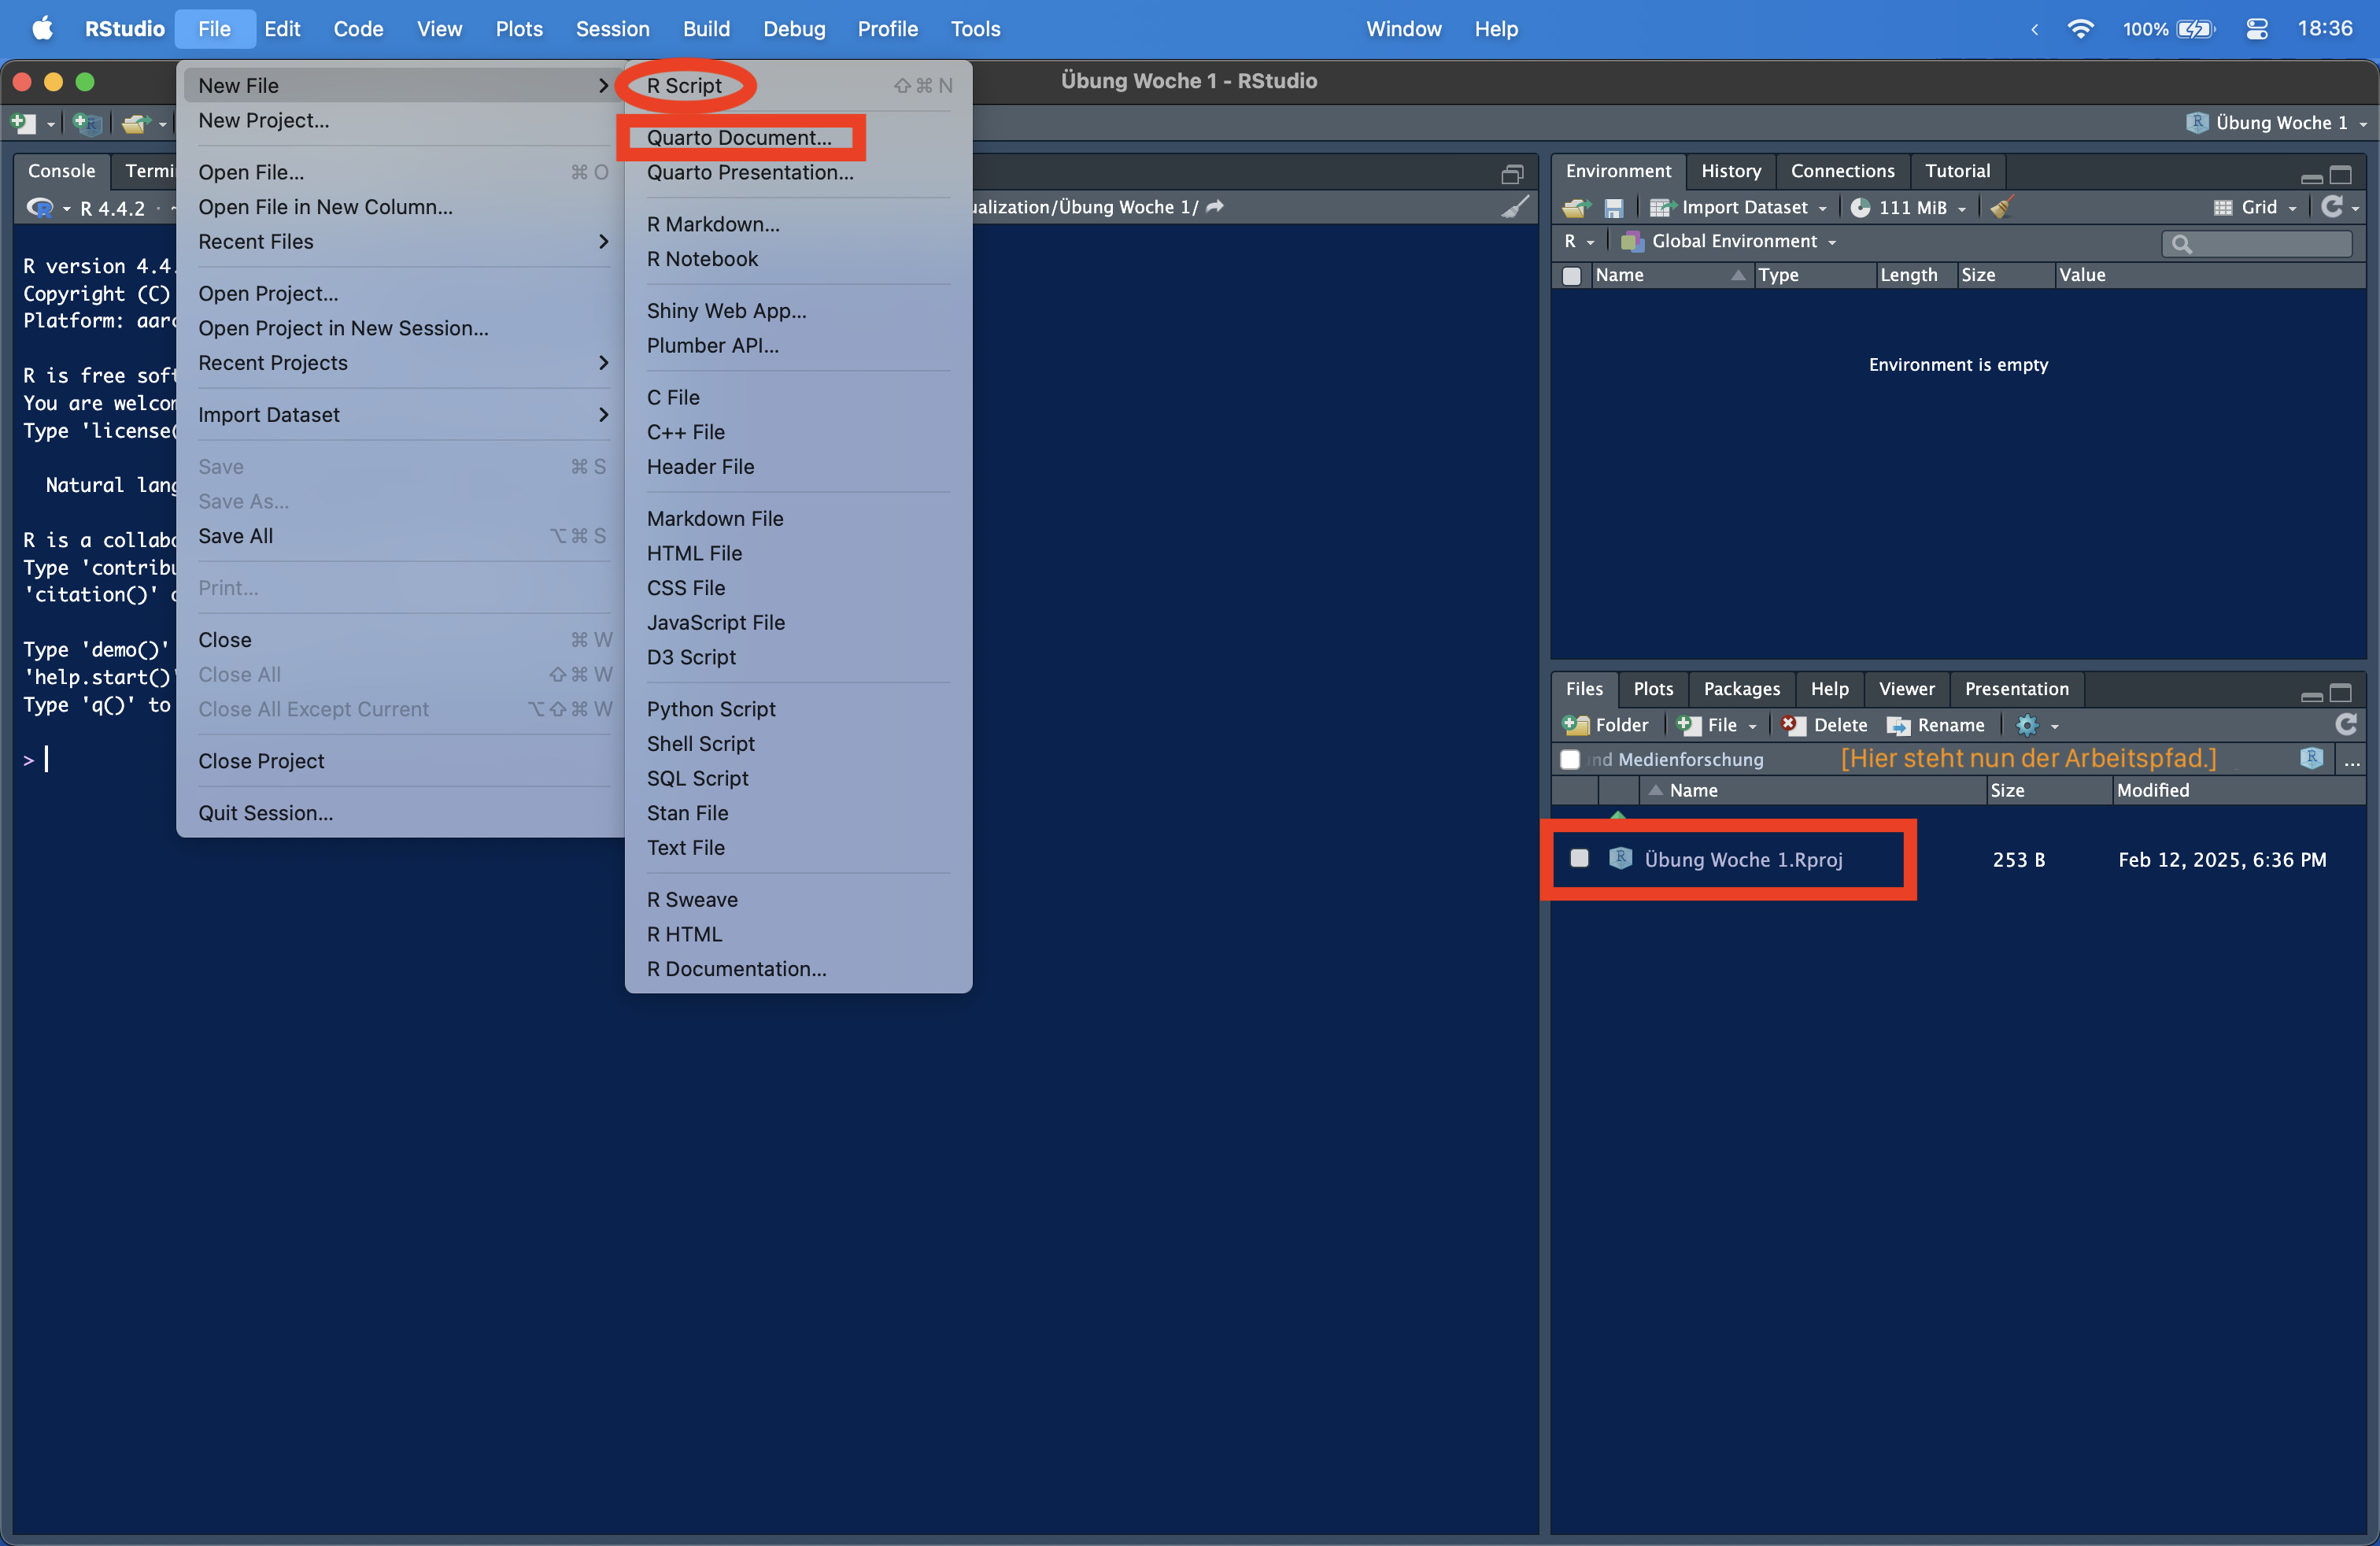Screen dimensions: 2380x1546
Task: Click the gear More options icon in Files pane
Action: pyautogui.click(x=2027, y=725)
